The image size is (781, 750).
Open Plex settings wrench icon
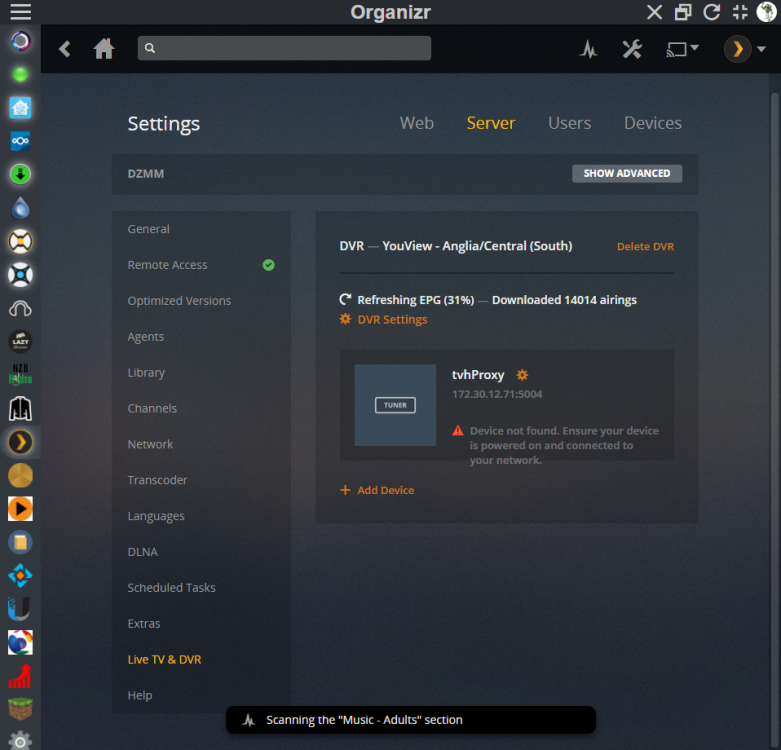tap(632, 49)
